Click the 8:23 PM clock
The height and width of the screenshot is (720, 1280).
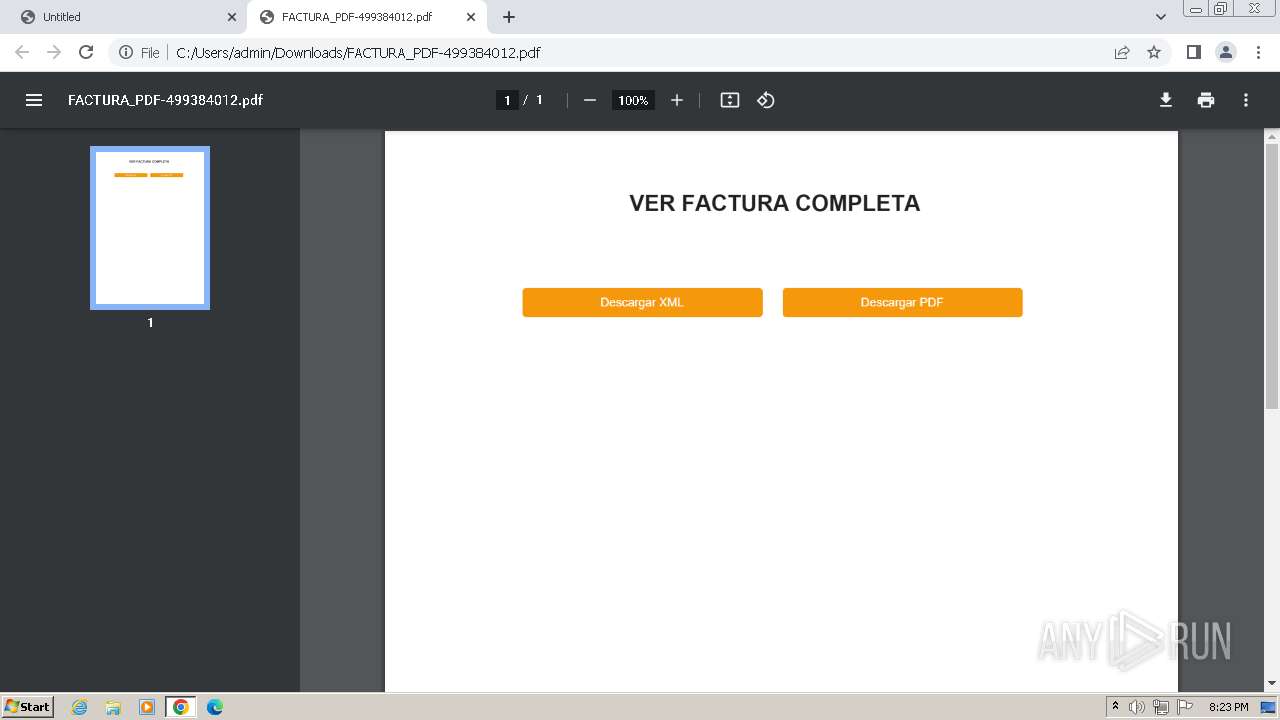pos(1228,707)
